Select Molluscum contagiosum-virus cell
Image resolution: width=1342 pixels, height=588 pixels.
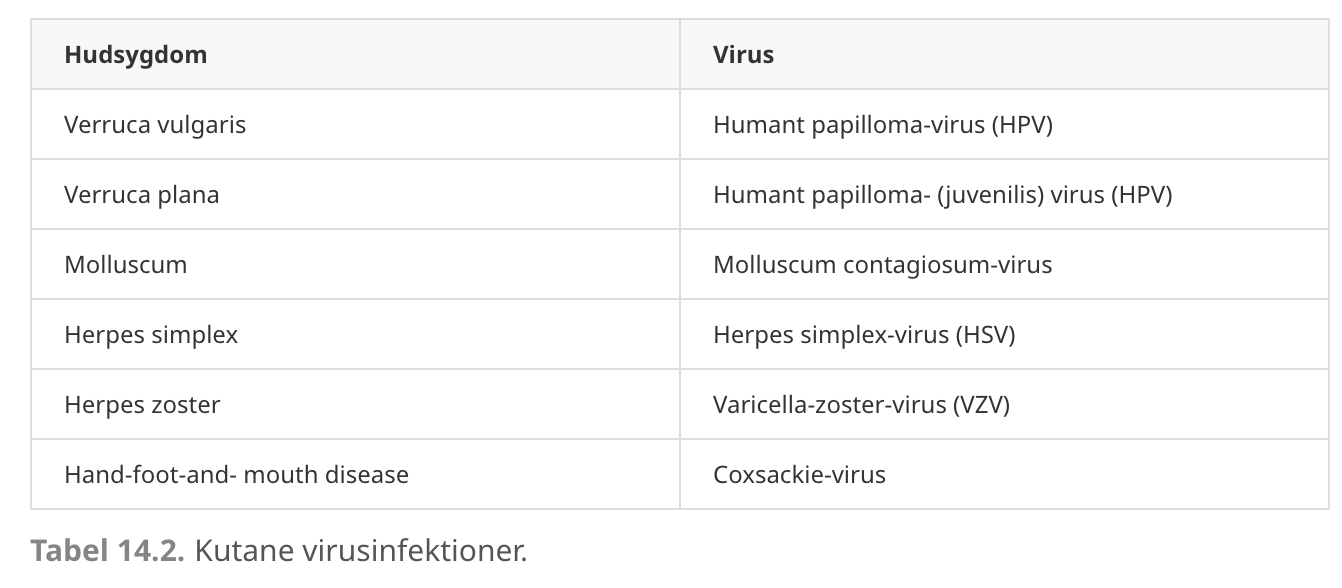point(1005,264)
